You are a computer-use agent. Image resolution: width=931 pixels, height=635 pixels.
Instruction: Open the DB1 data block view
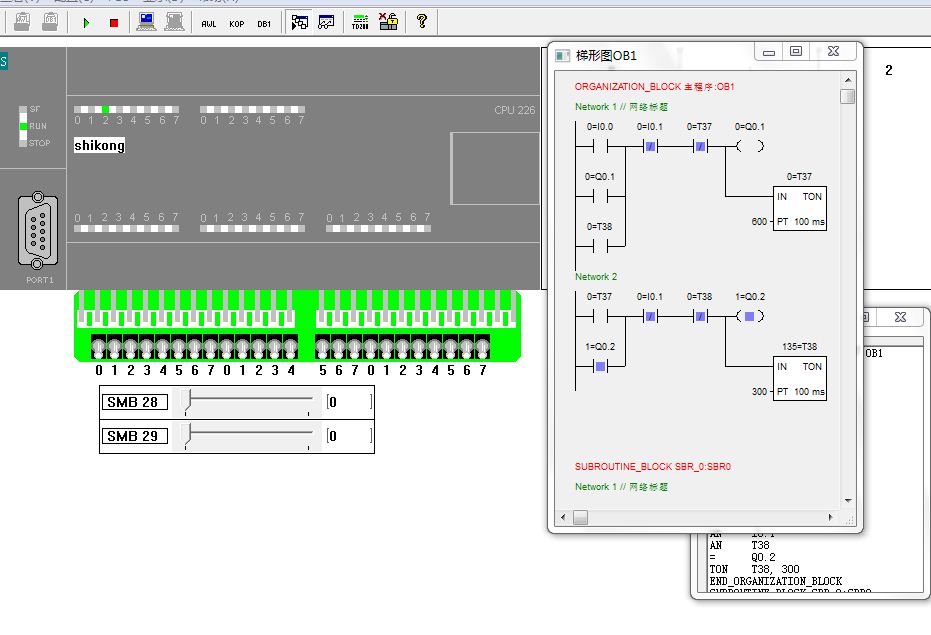coord(264,22)
